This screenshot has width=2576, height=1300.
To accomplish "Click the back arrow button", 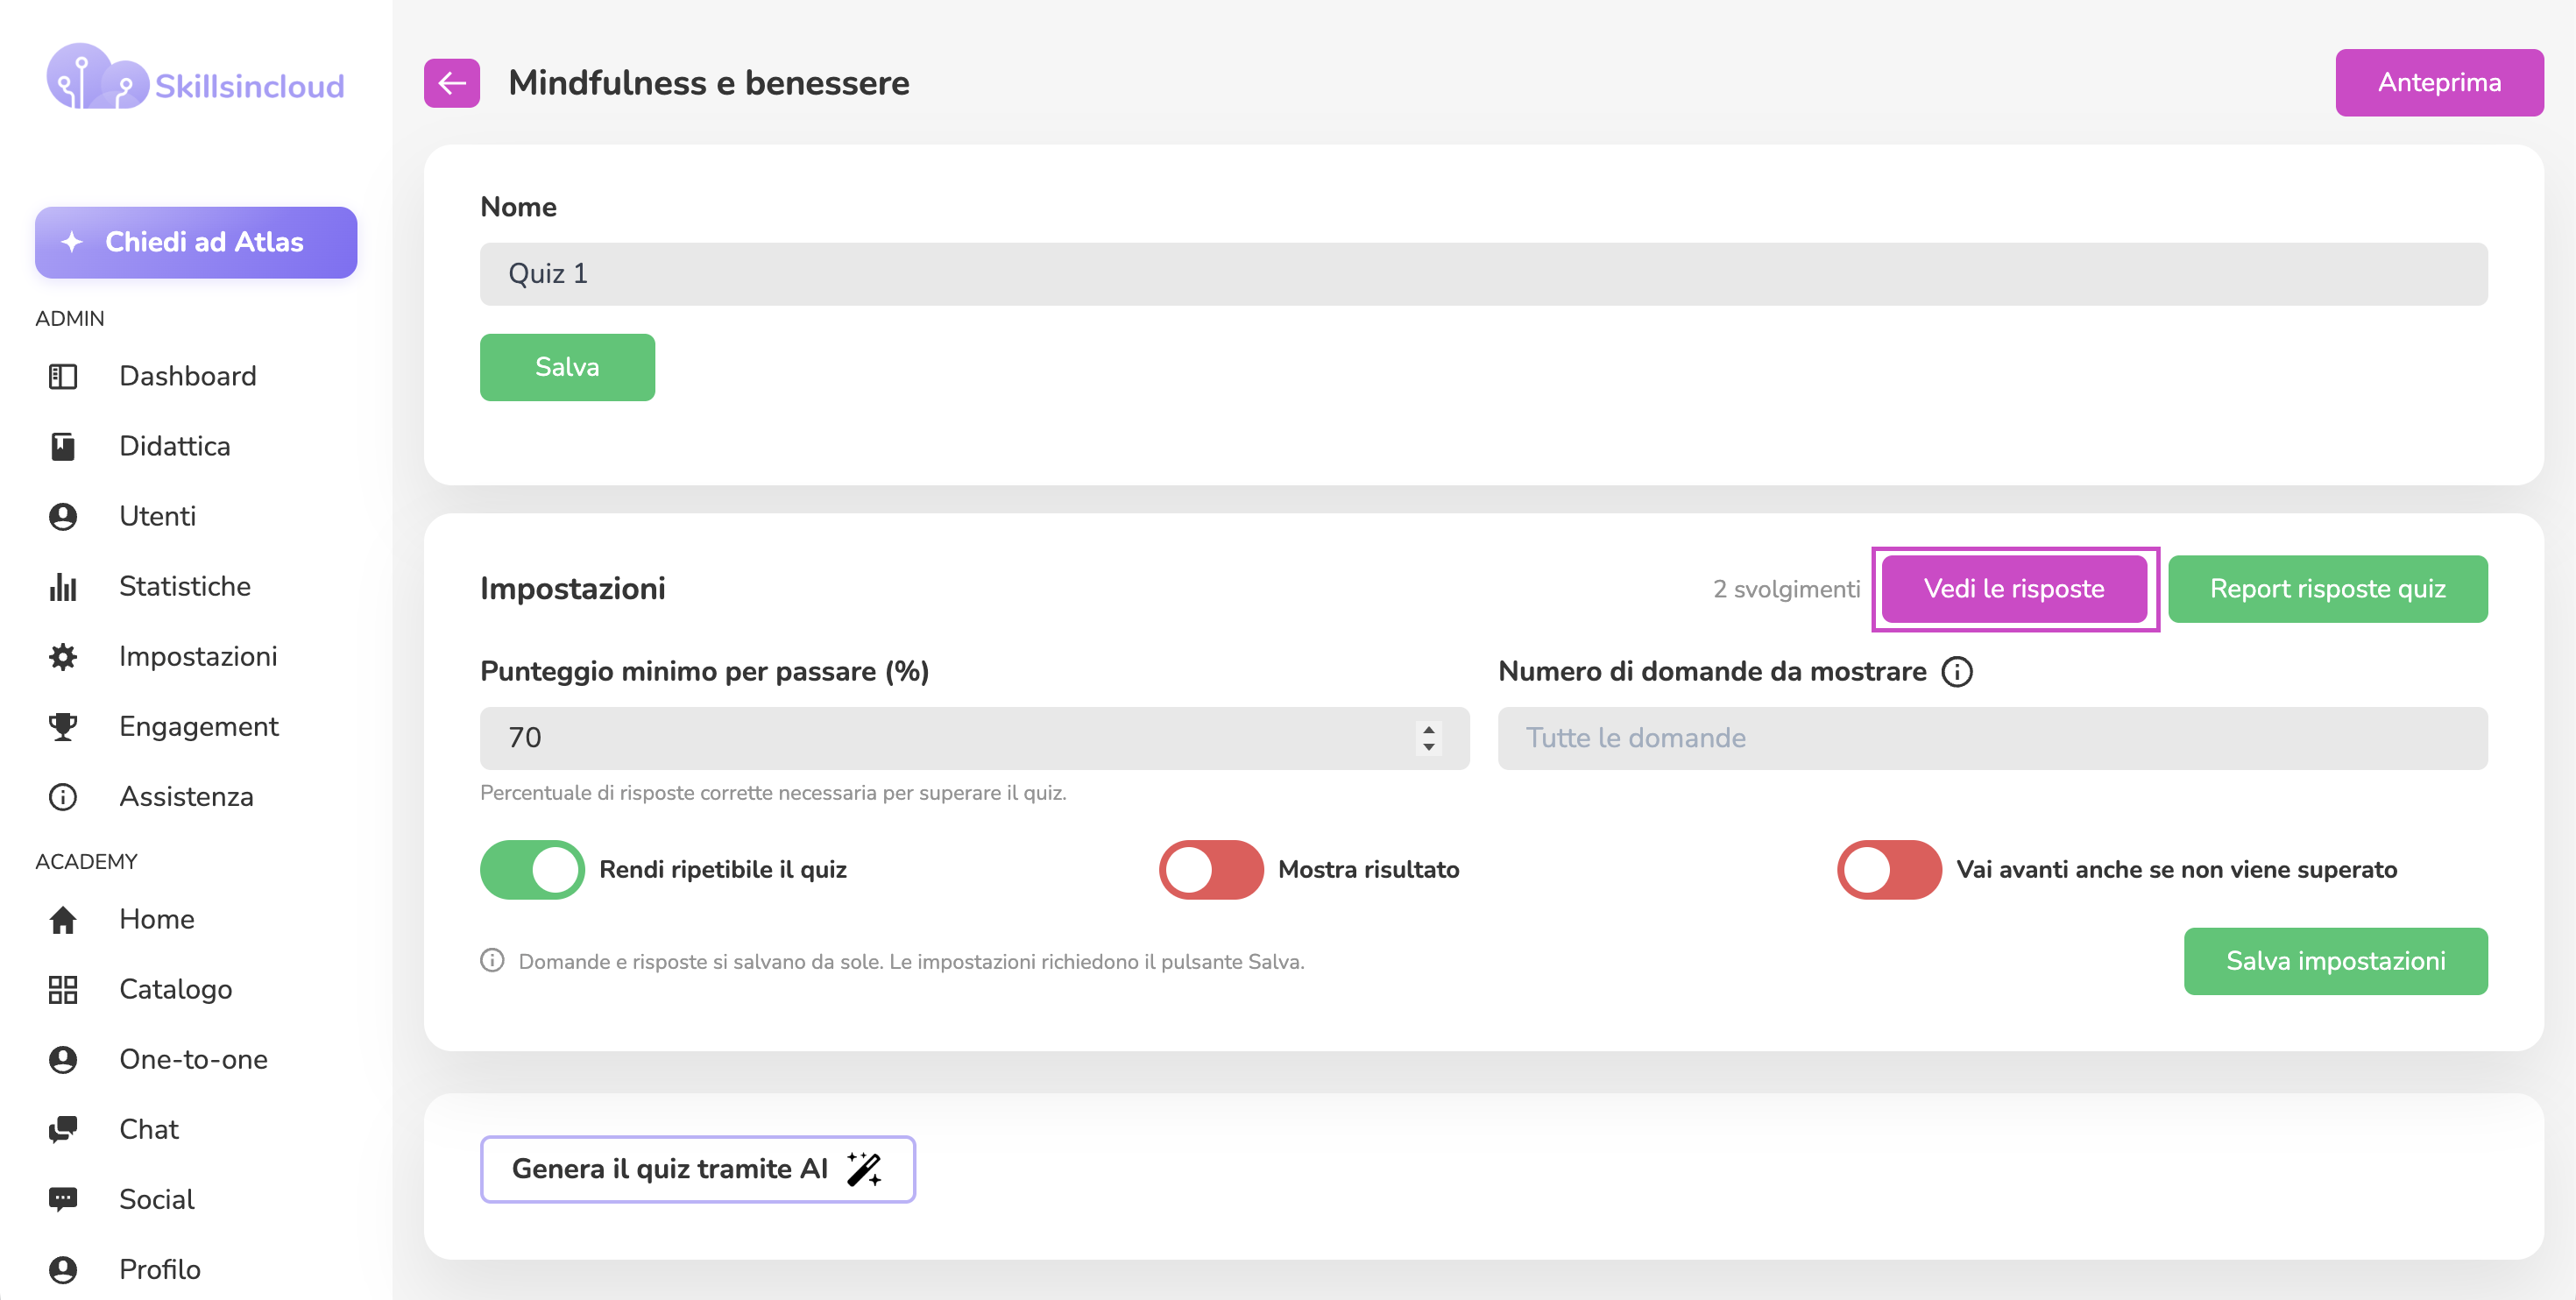I will (x=452, y=83).
